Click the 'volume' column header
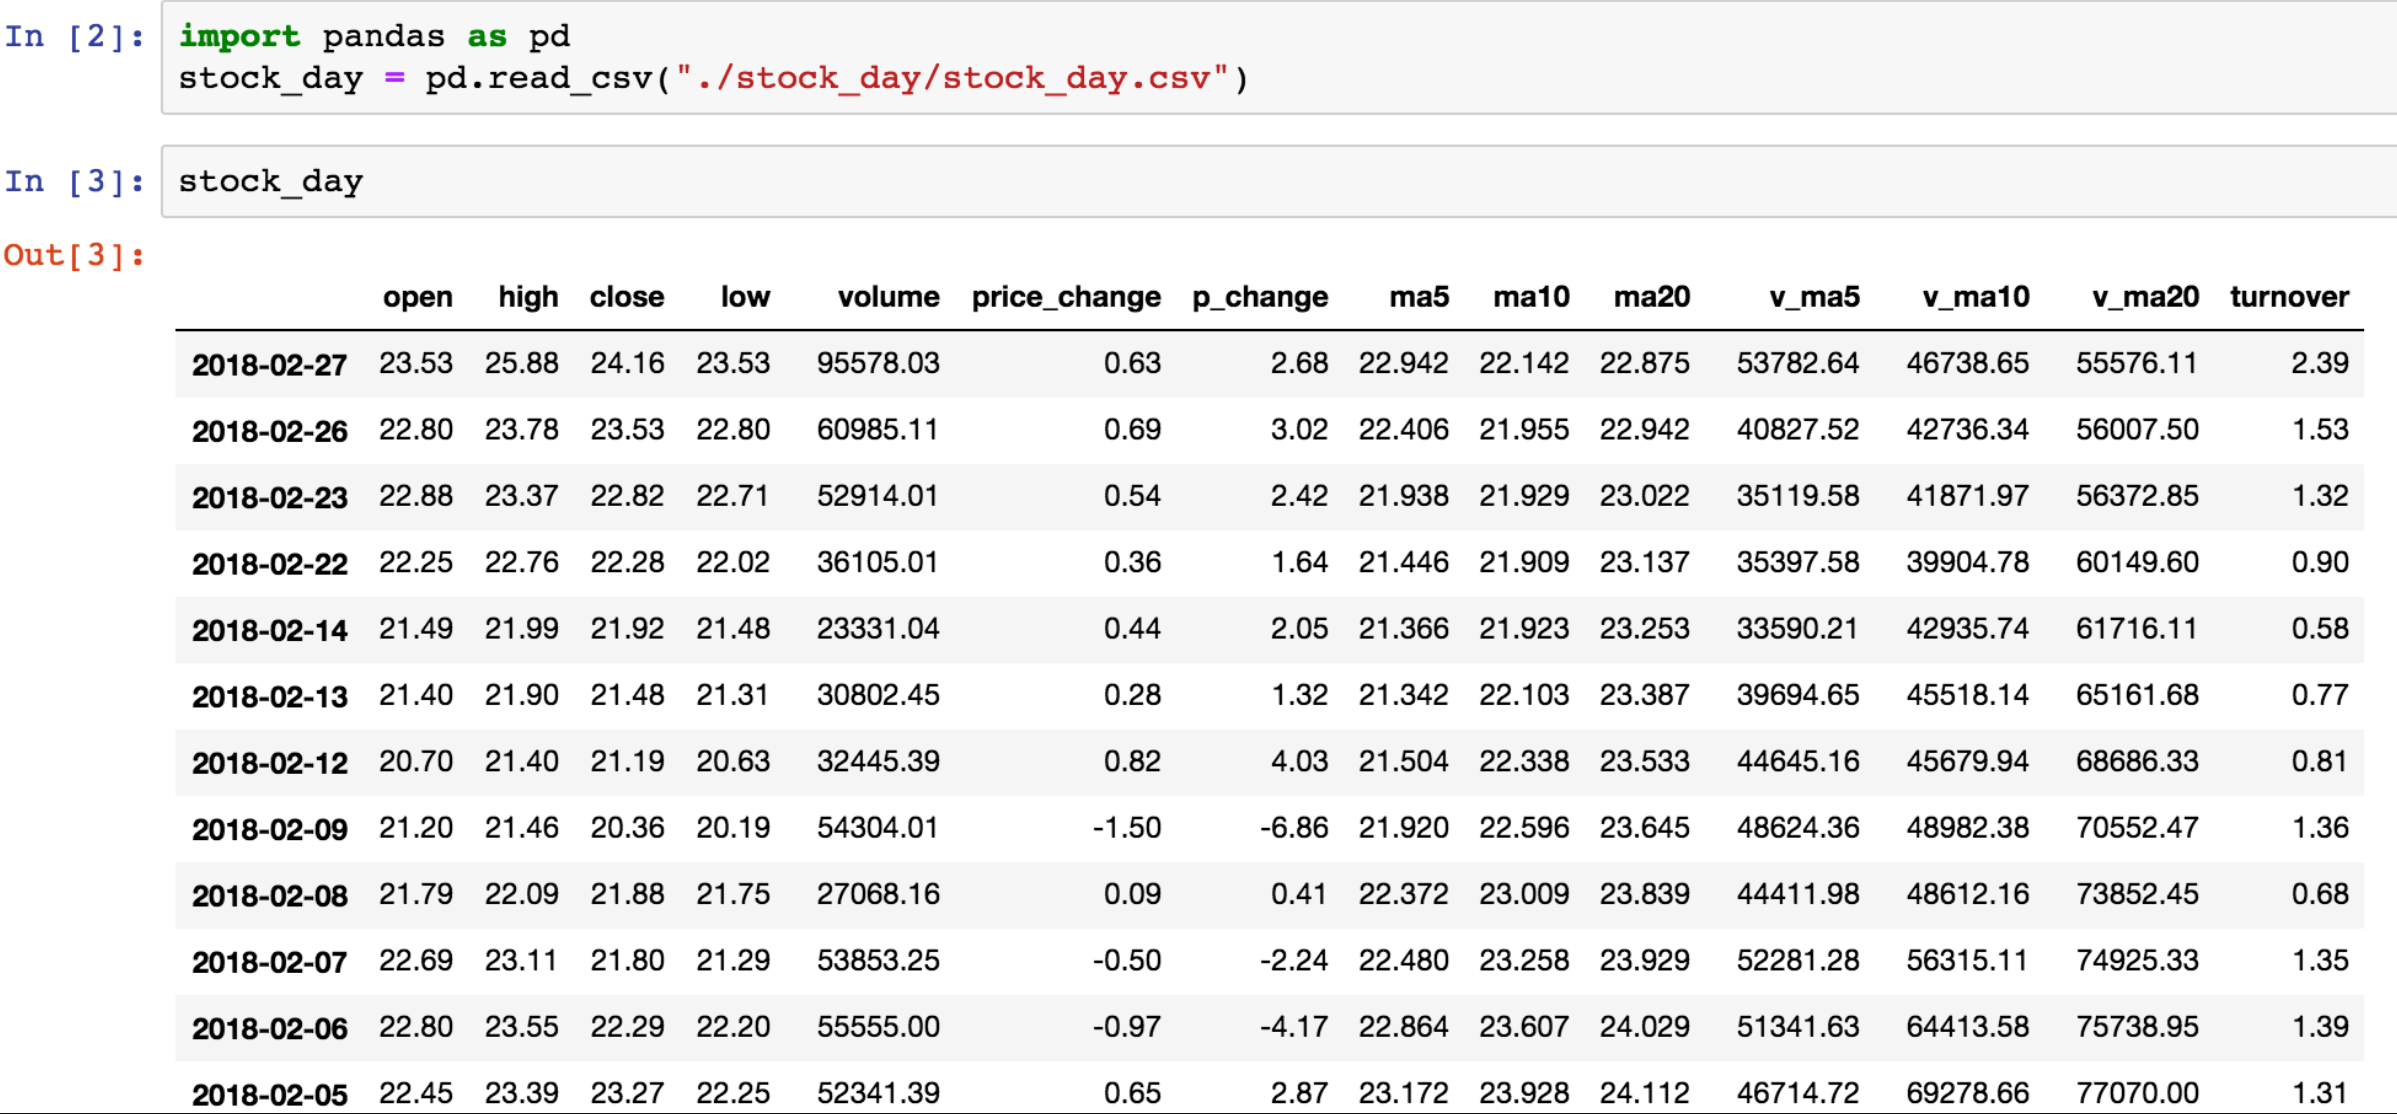 889,297
